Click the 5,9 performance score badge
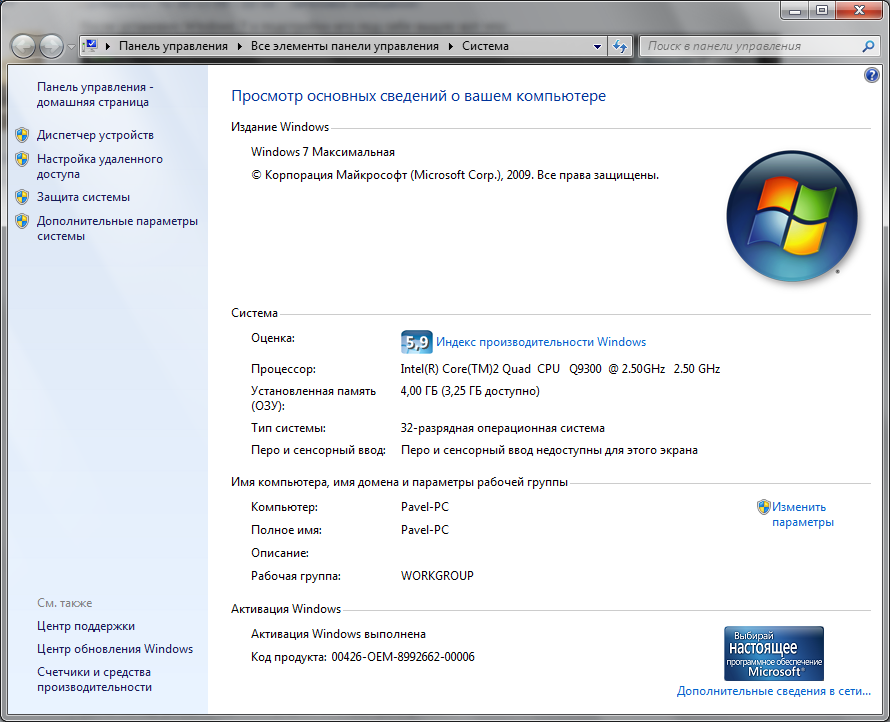The image size is (890, 722). coord(417,342)
